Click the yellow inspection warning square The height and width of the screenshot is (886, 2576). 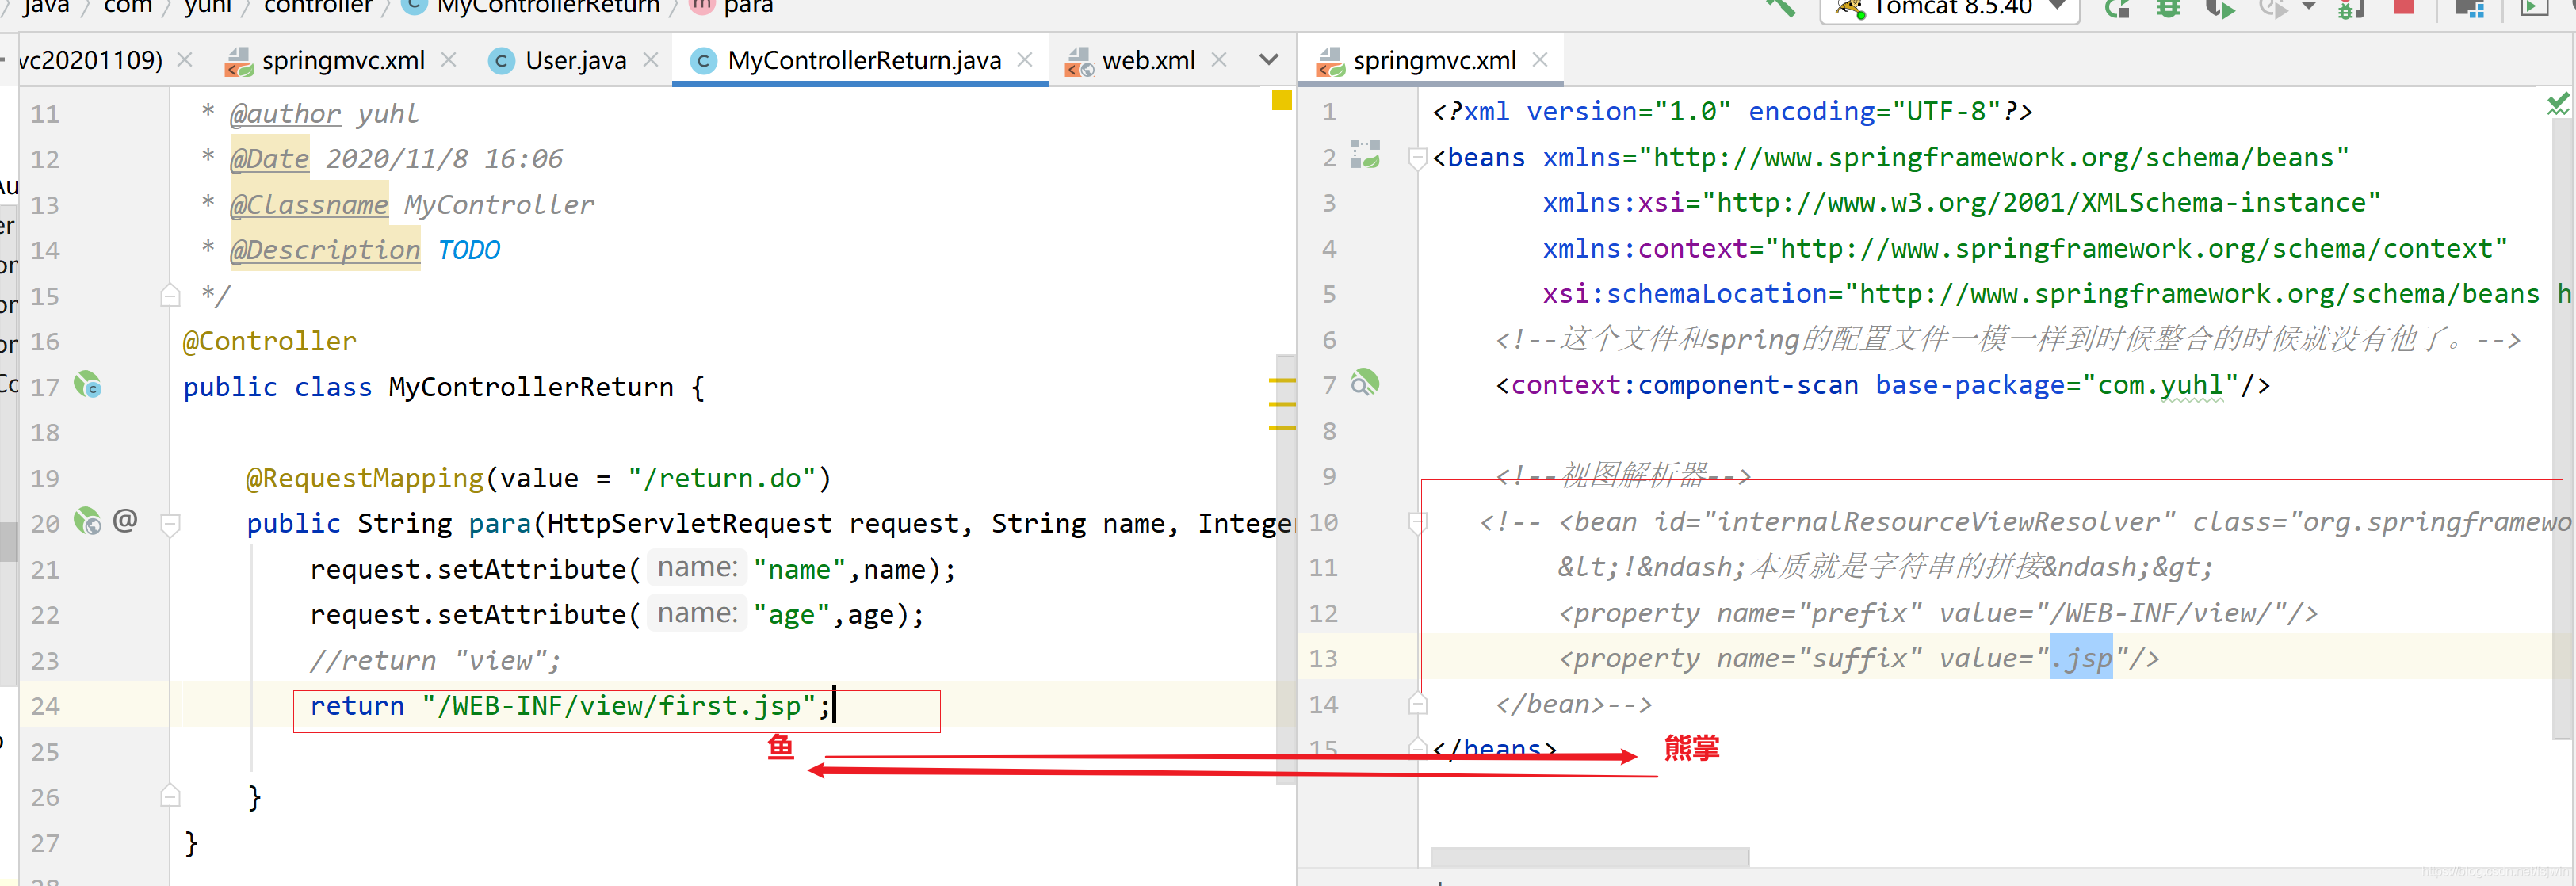pyautogui.click(x=1281, y=100)
